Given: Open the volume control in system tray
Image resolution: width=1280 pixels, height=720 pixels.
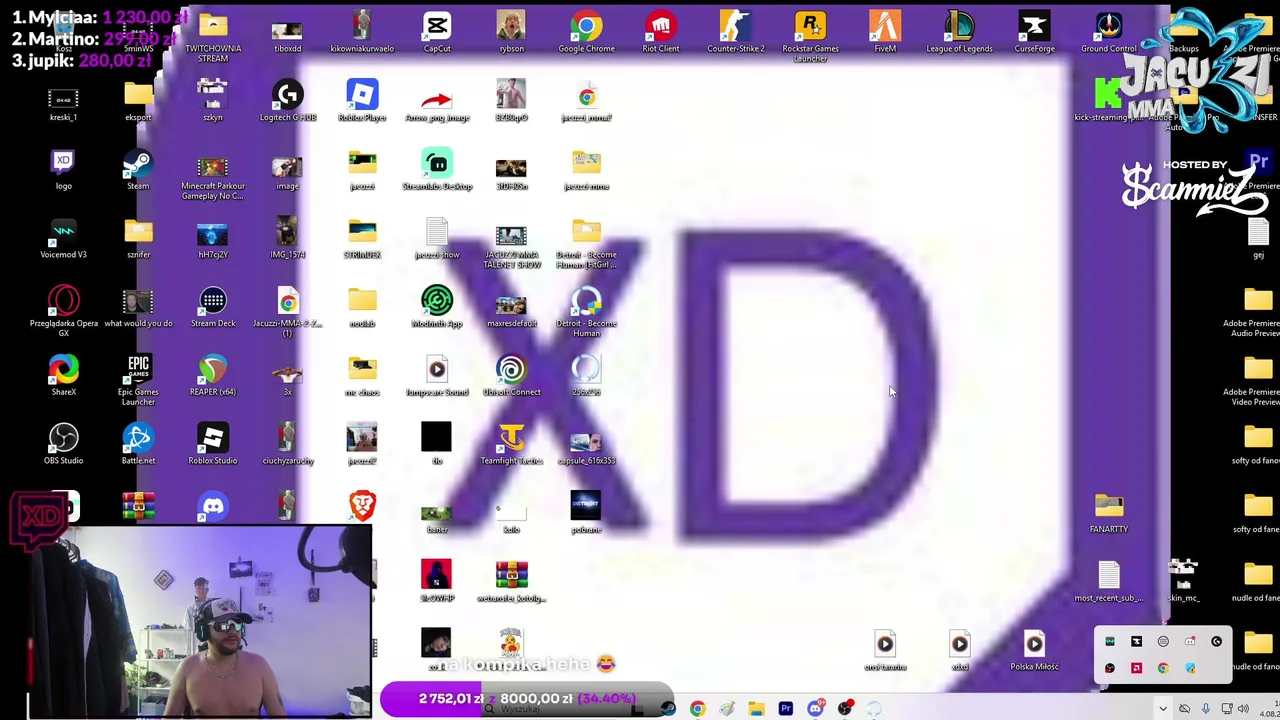Looking at the screenshot, I should (x=1243, y=709).
